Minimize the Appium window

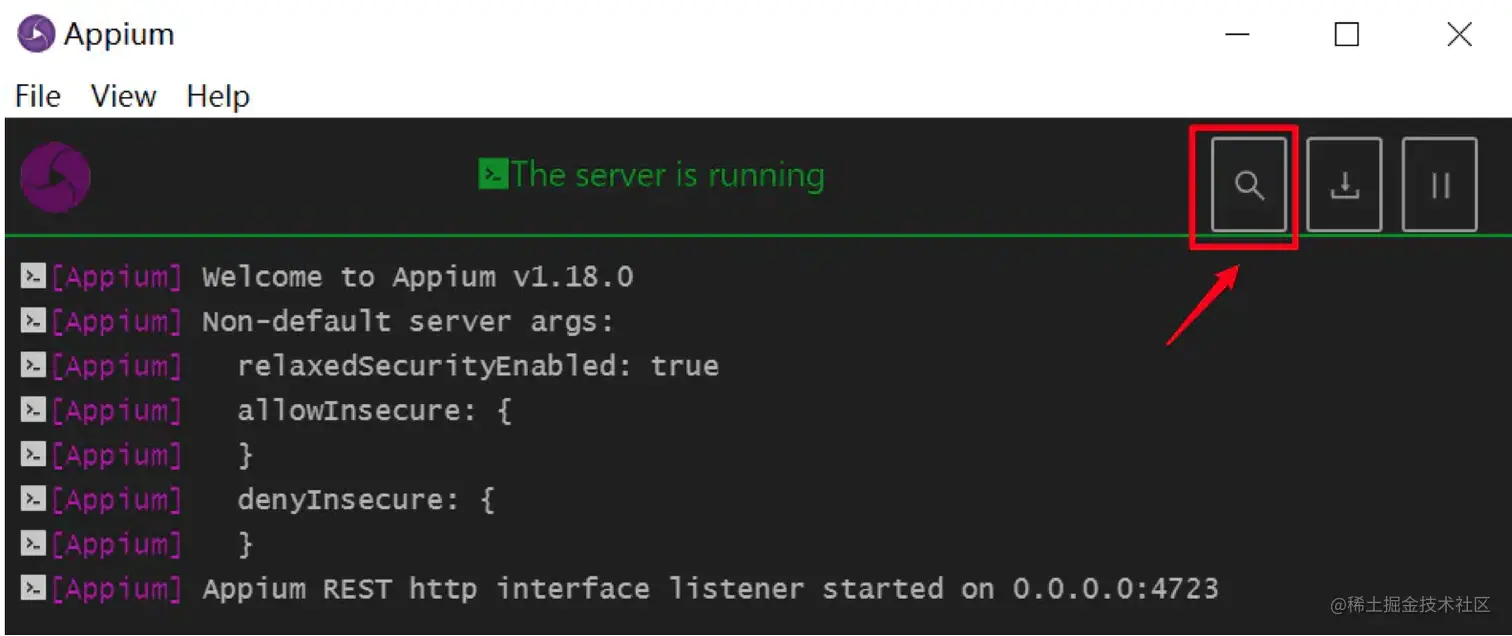1237,35
